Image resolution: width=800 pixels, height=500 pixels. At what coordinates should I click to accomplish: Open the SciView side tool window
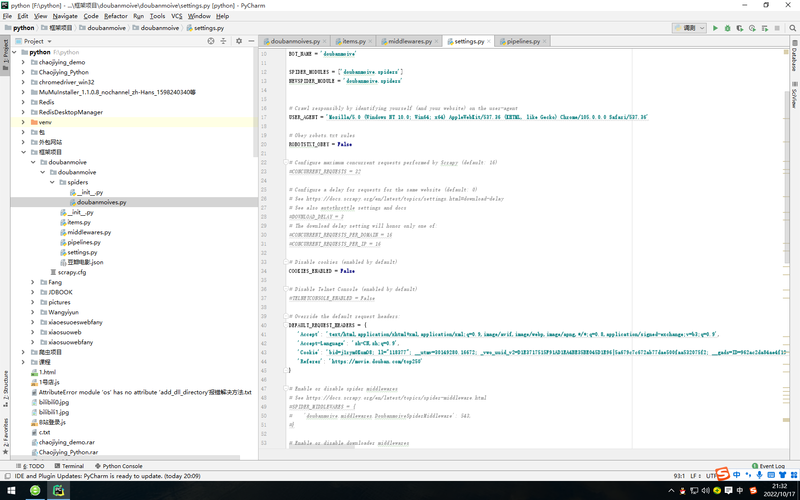[794, 95]
